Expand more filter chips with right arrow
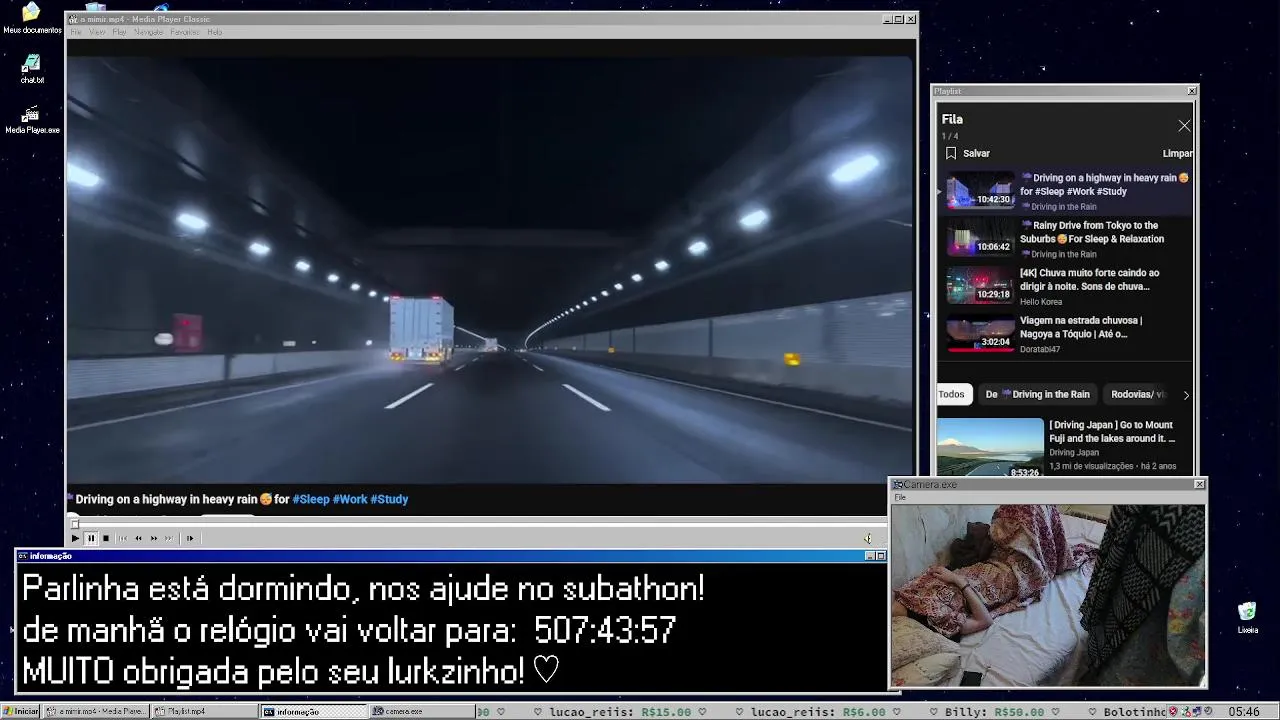 point(1186,395)
